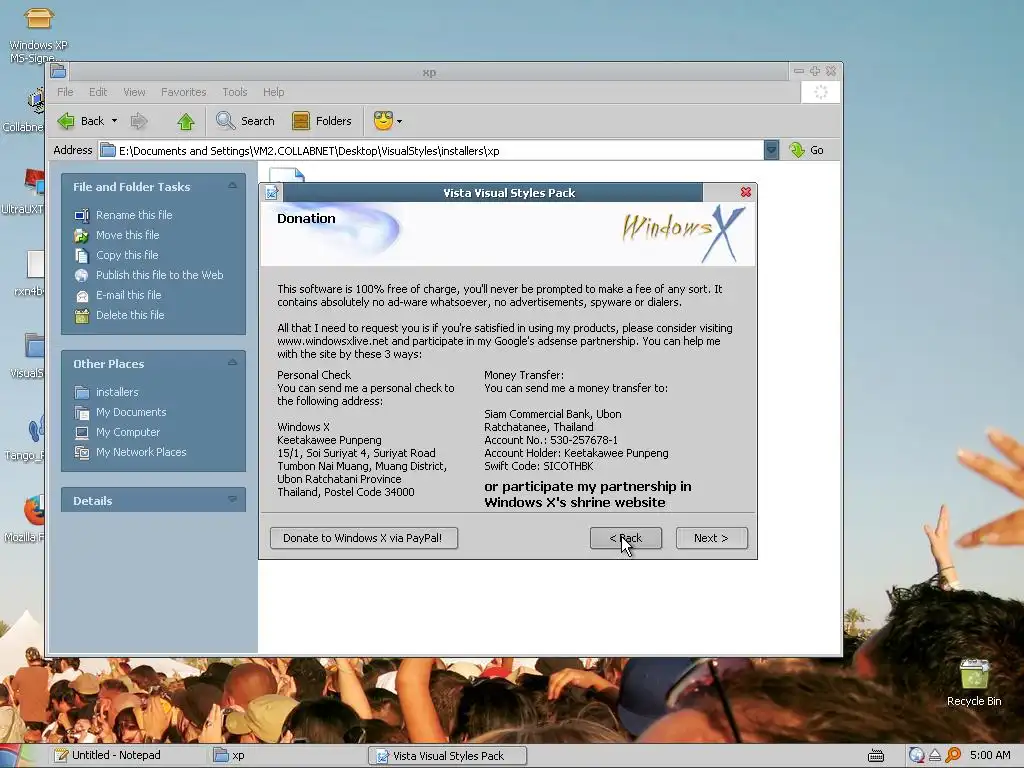The image size is (1024, 768).
Task: Click Copy this file
Action: tap(127, 255)
